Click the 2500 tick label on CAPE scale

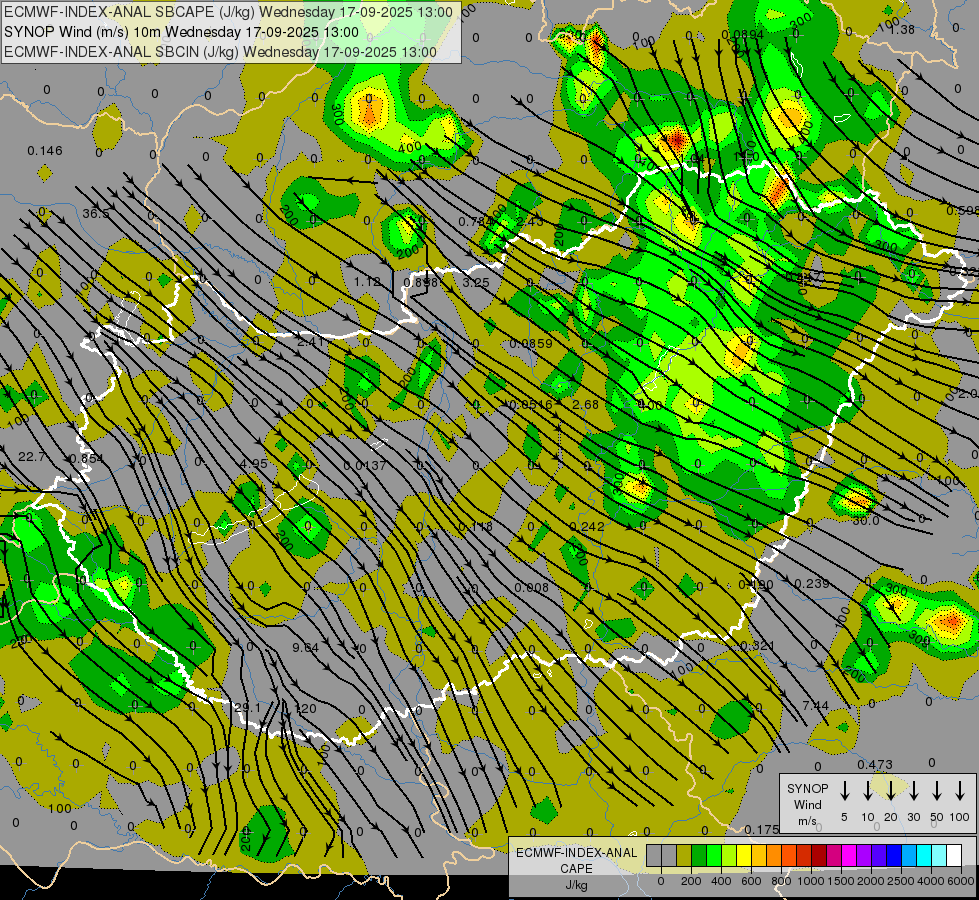point(900,881)
